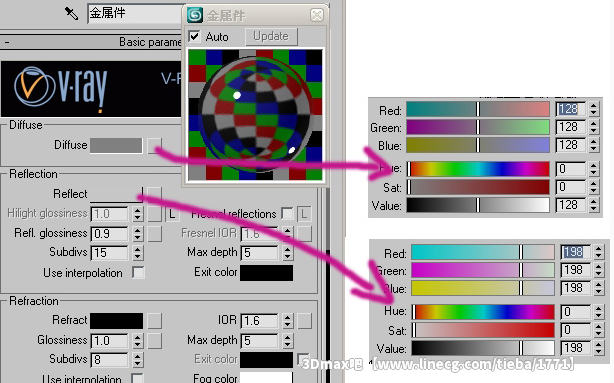Click Green slider in 198 color panel
This screenshot has height=383, width=614.
[x=483, y=270]
